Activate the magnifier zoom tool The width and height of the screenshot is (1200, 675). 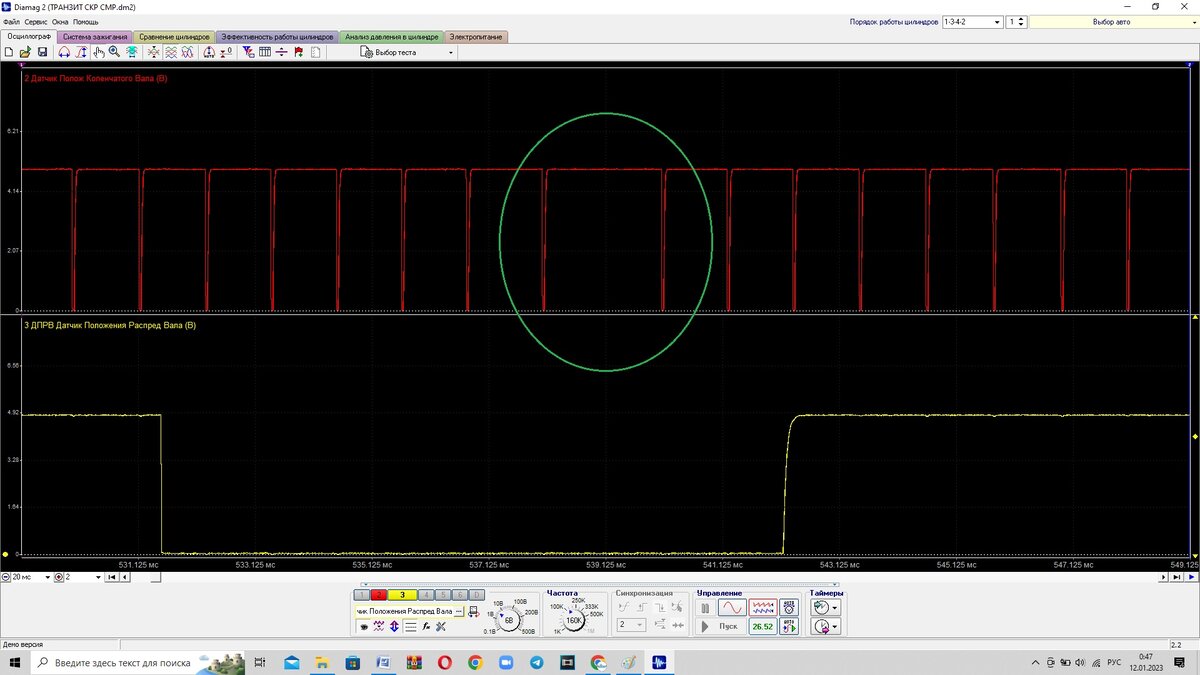click(115, 52)
